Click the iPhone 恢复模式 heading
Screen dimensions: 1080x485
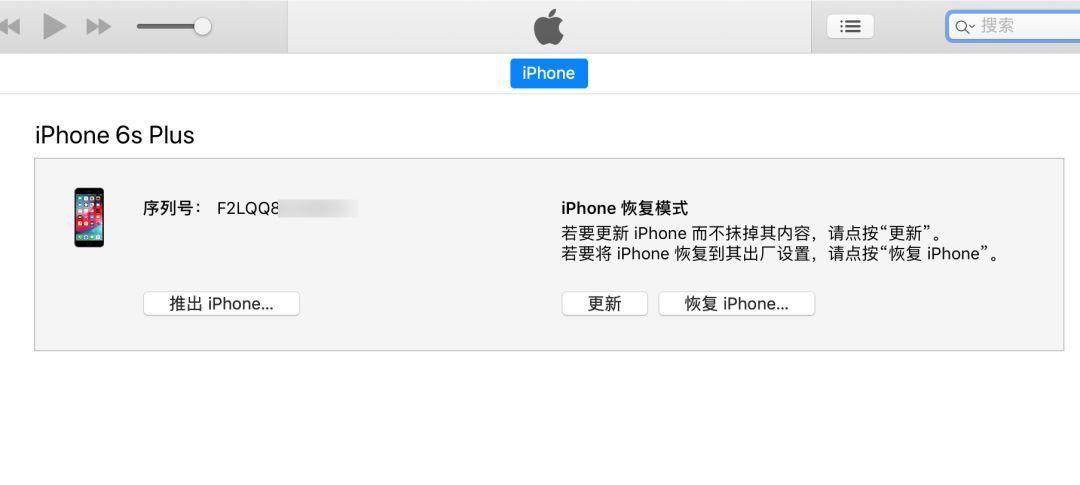pyautogui.click(x=625, y=208)
